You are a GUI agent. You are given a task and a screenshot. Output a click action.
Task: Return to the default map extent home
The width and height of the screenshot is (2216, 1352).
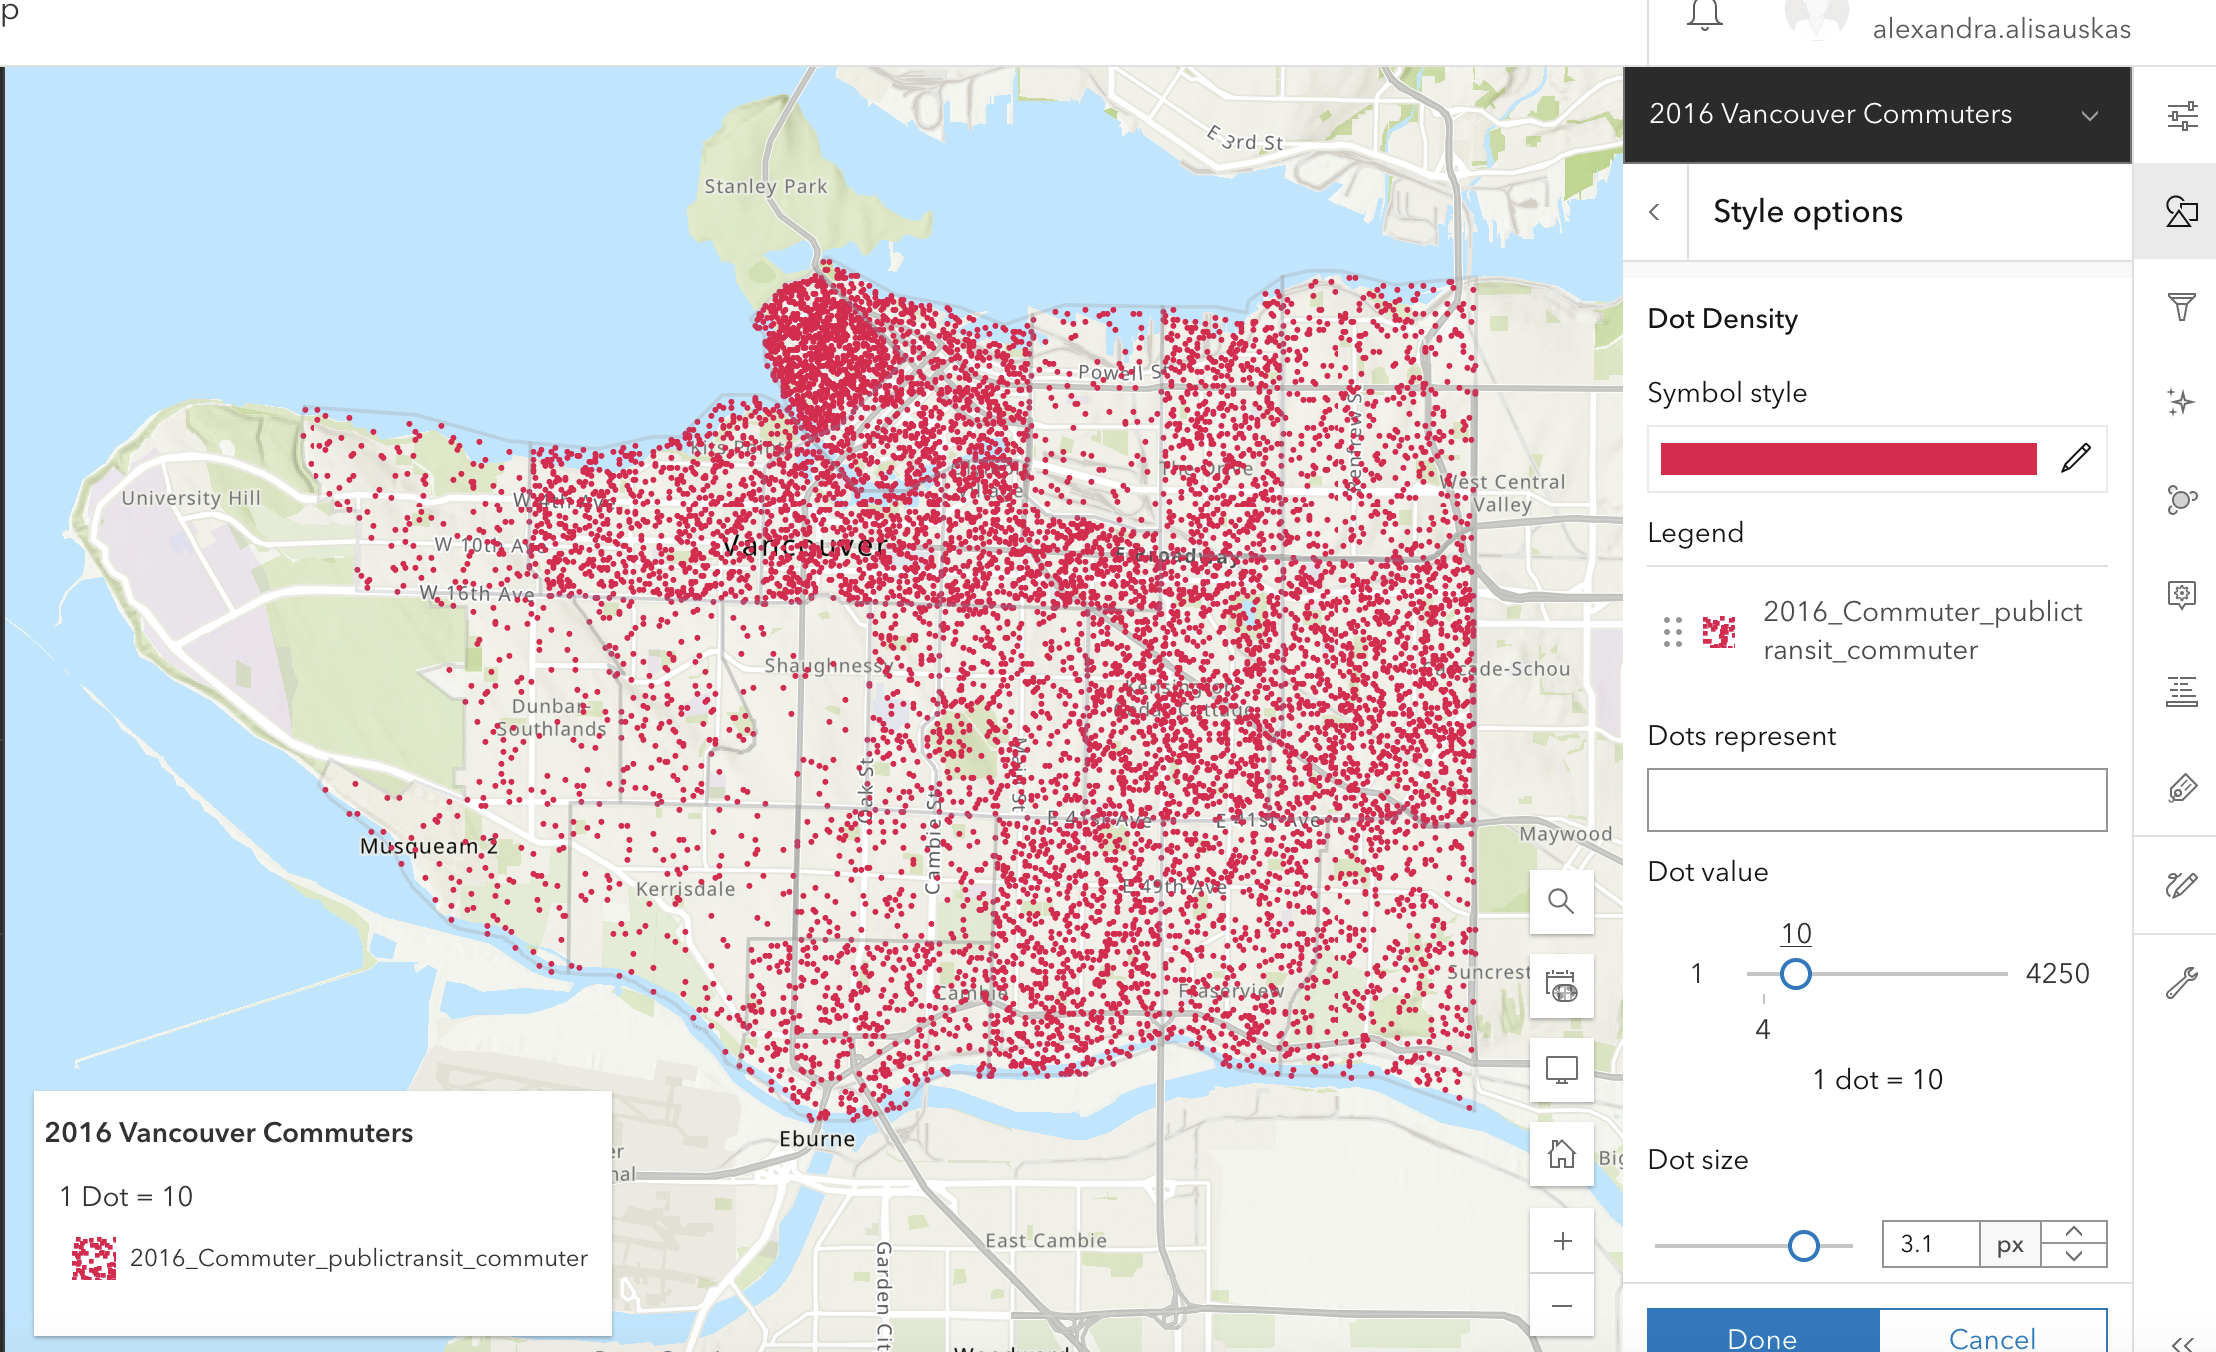(1561, 1154)
